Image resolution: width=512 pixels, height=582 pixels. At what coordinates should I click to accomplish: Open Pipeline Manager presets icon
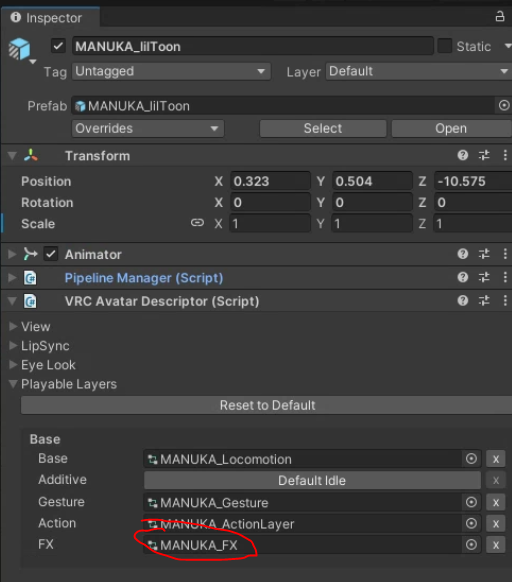pos(484,277)
